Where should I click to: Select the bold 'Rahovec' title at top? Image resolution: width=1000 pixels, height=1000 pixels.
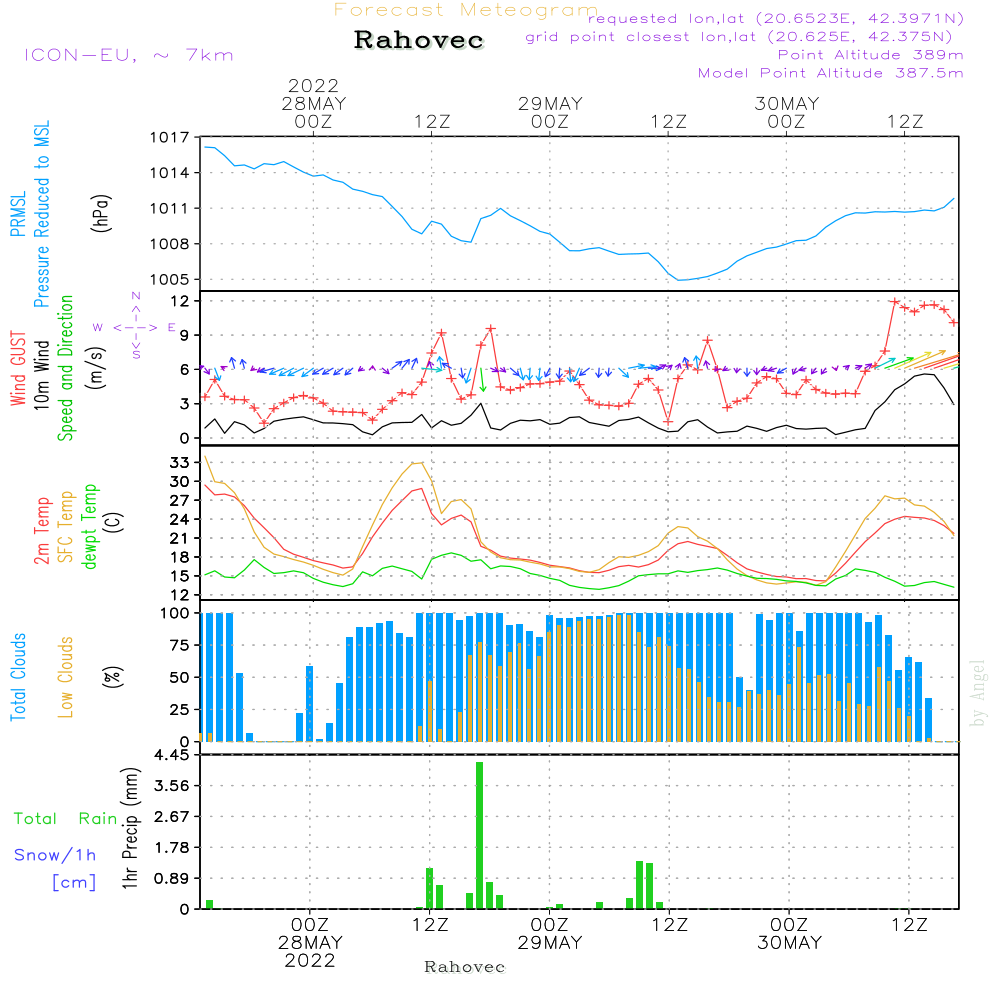pyautogui.click(x=419, y=40)
